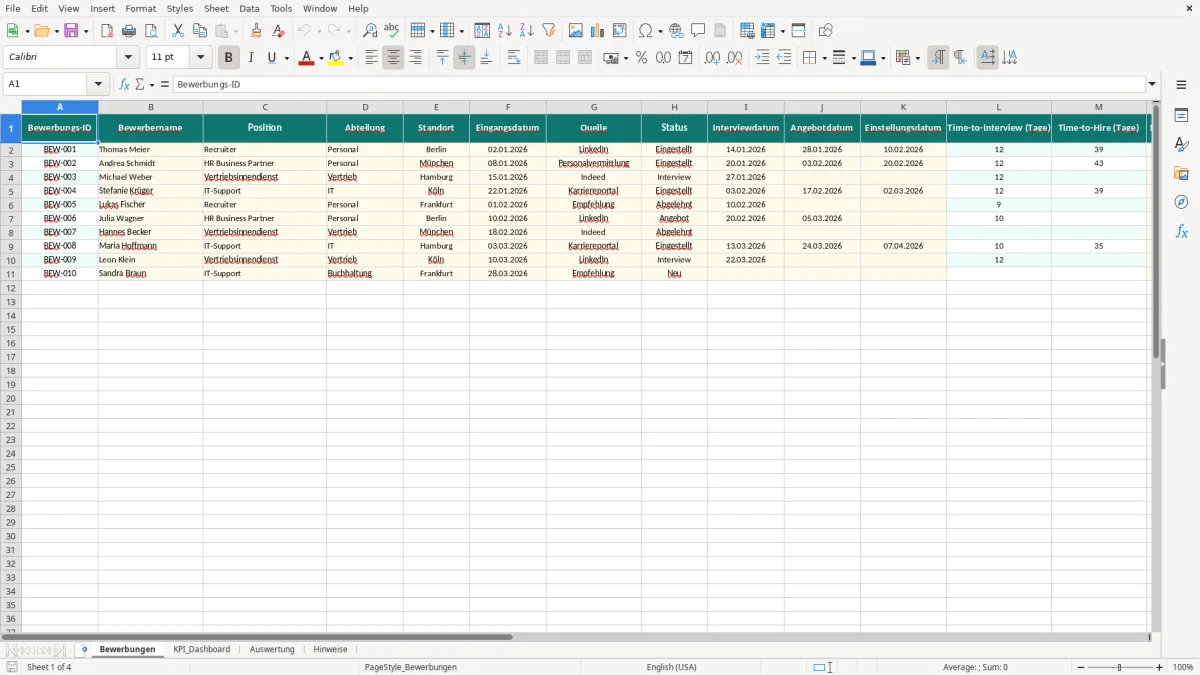1200x675 pixels.
Task: Open the Sheet menu
Action: 216,8
